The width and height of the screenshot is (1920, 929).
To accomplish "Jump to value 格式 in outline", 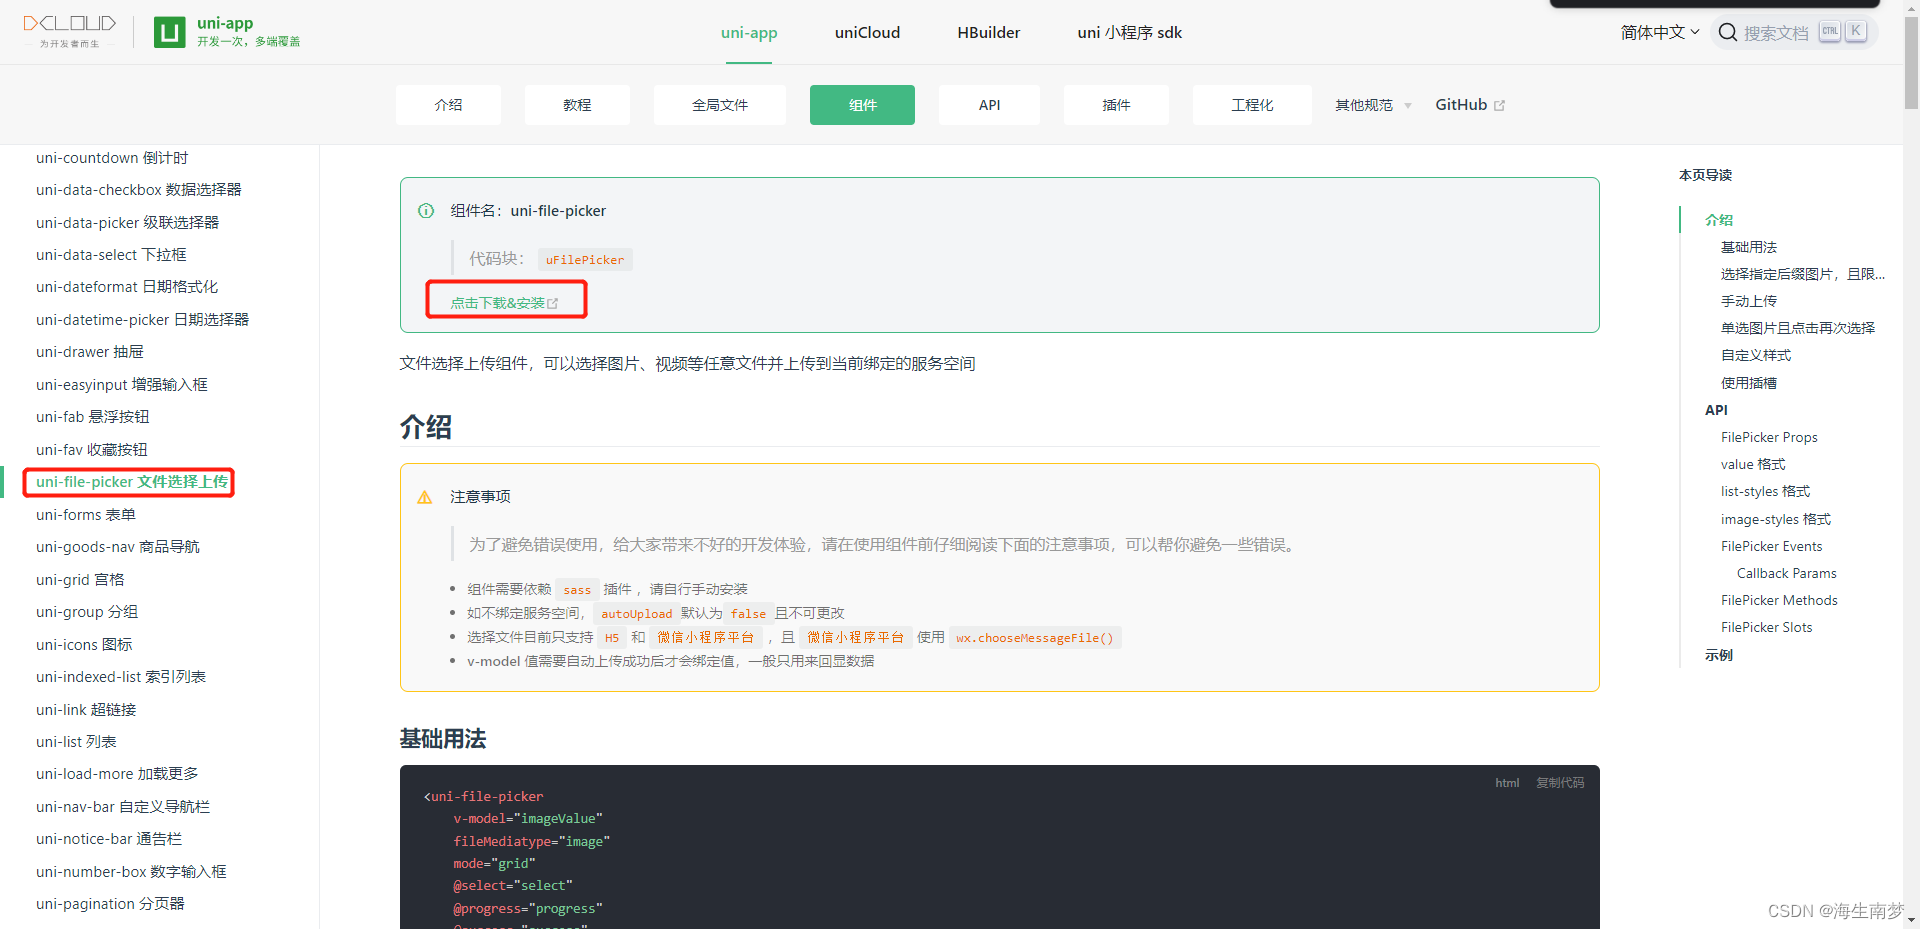I will click(1753, 464).
